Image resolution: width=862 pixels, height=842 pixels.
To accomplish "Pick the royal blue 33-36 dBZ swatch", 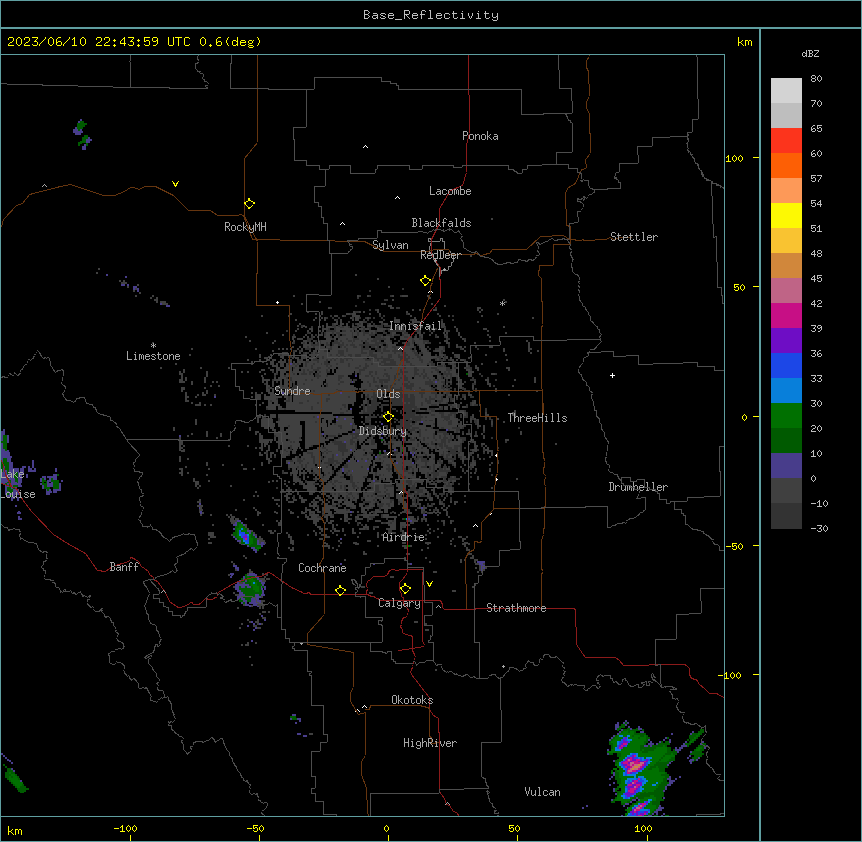I will [786, 365].
